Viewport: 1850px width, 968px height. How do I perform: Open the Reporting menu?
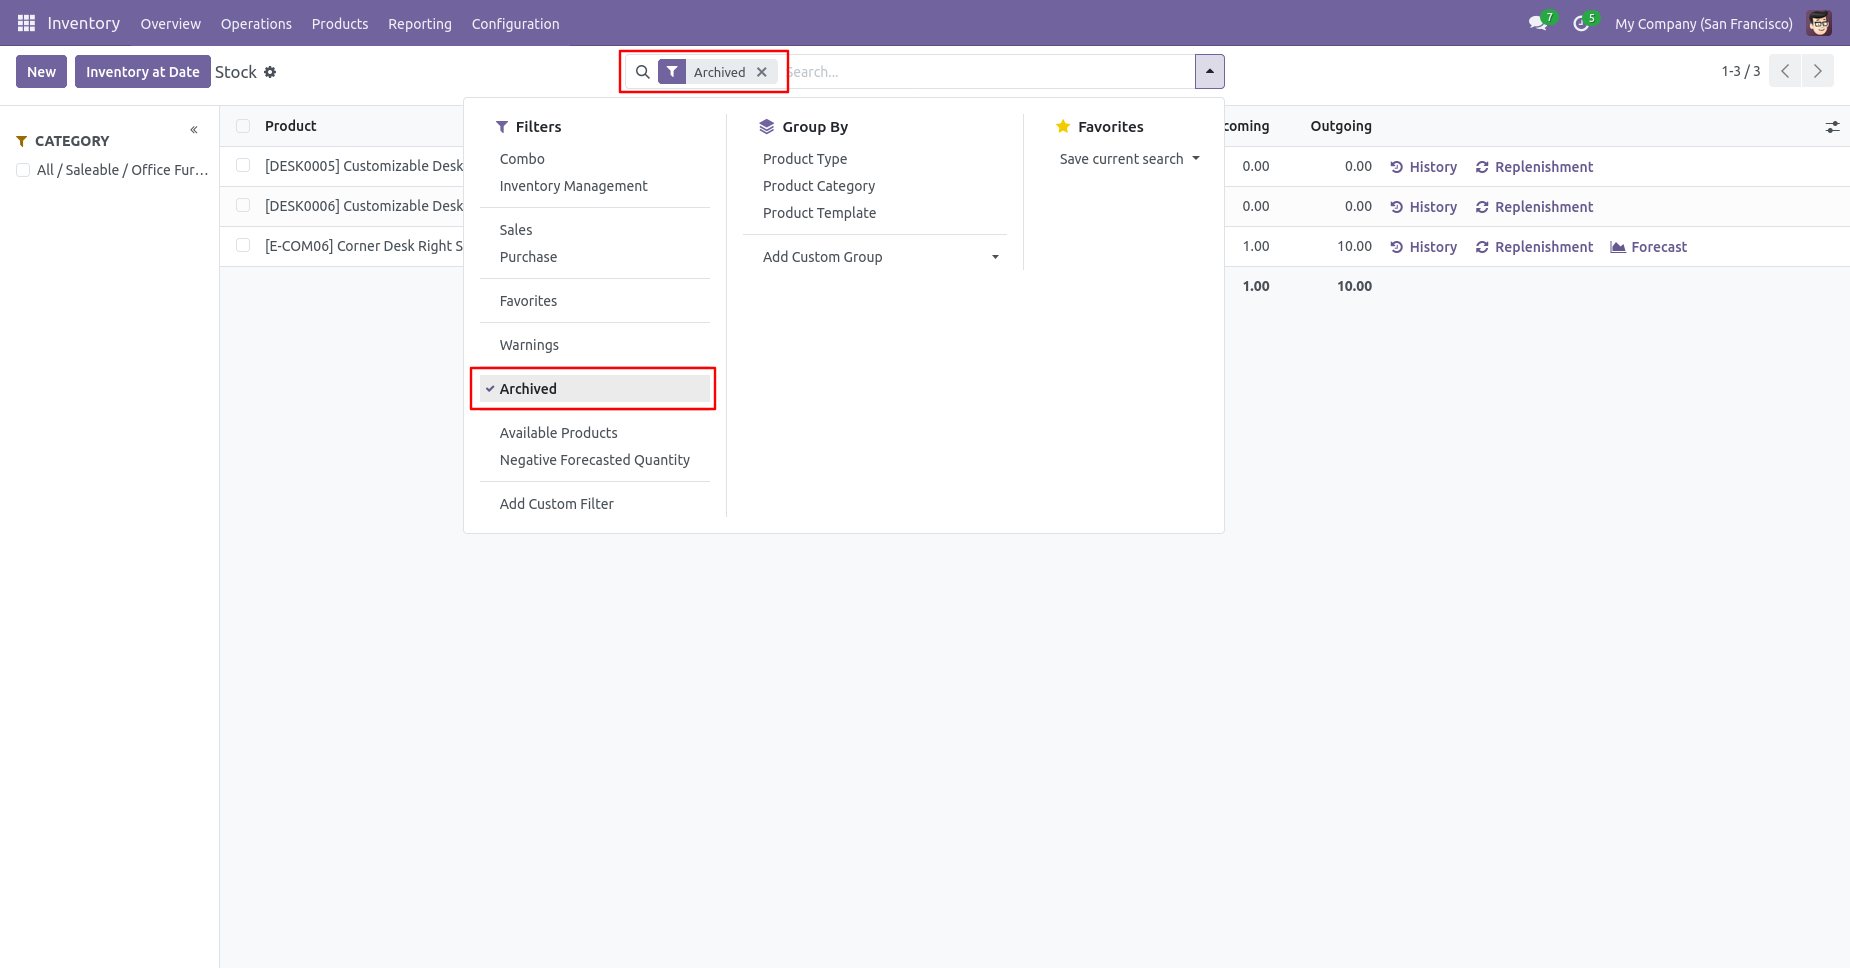tap(419, 23)
